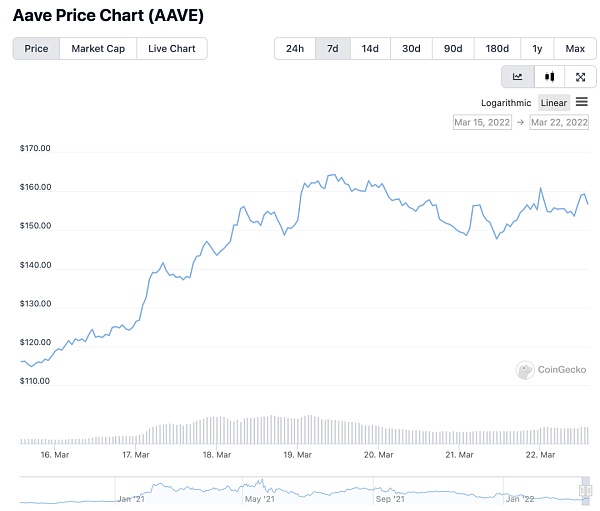Show Max price history

[575, 48]
